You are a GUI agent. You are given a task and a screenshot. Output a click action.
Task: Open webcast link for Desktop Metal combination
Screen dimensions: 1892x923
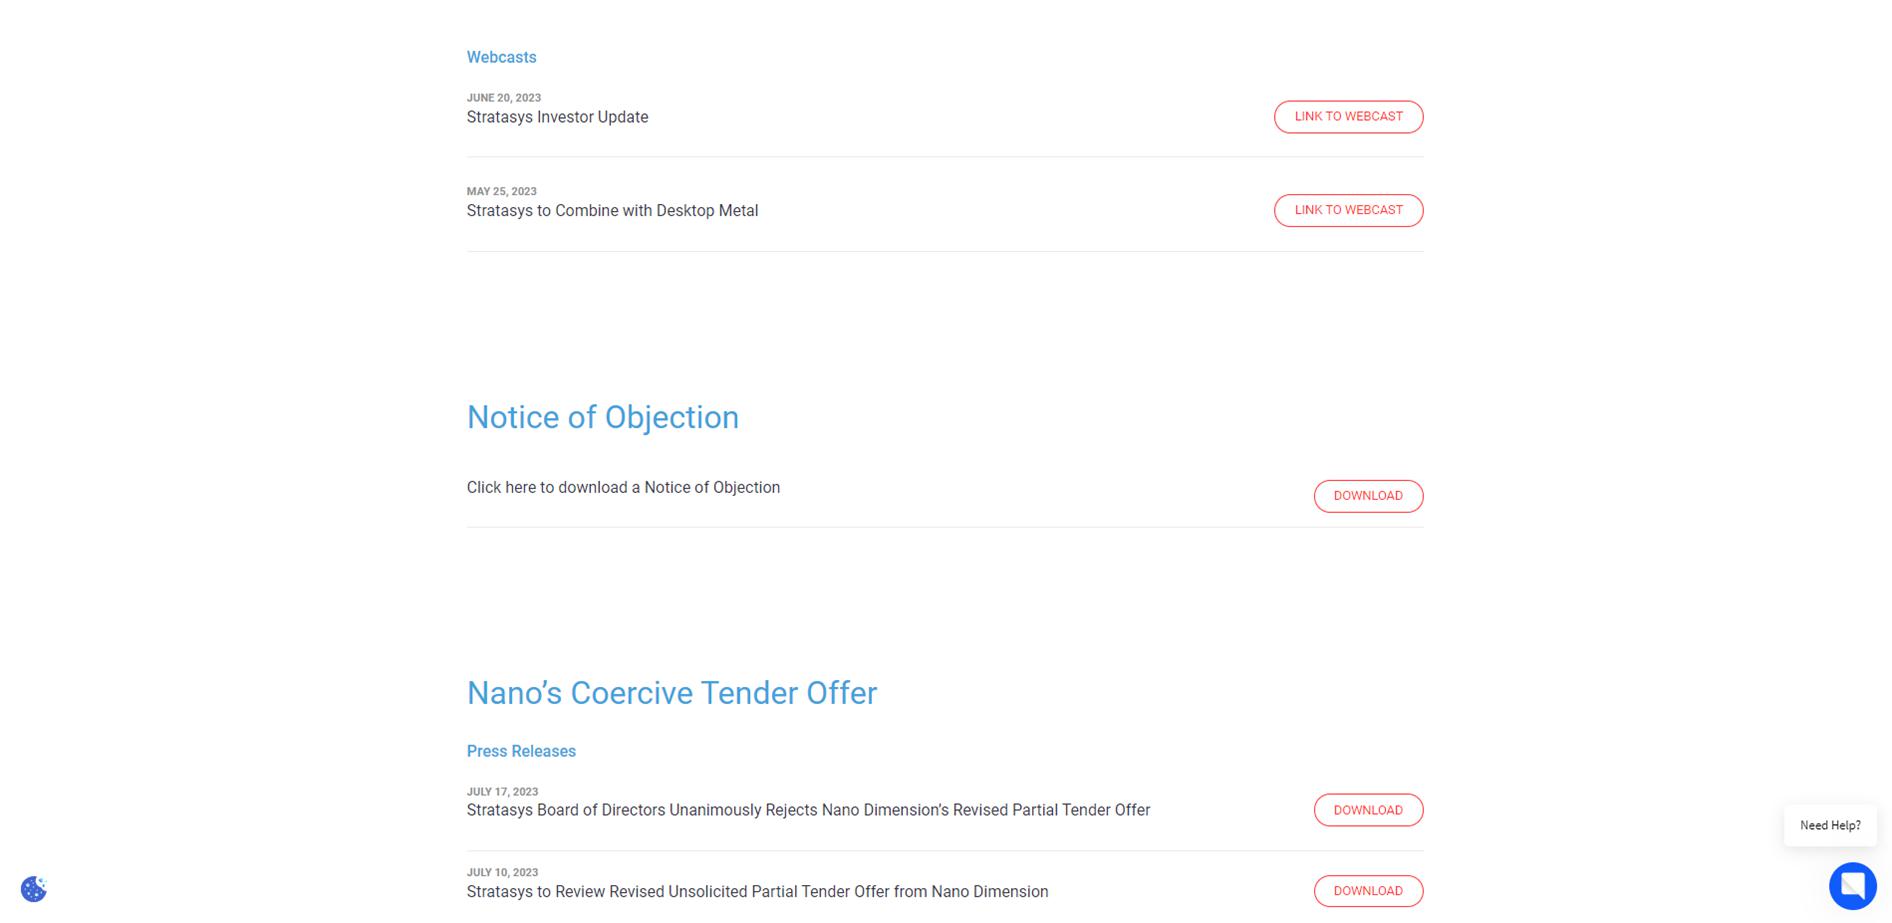click(x=1347, y=210)
